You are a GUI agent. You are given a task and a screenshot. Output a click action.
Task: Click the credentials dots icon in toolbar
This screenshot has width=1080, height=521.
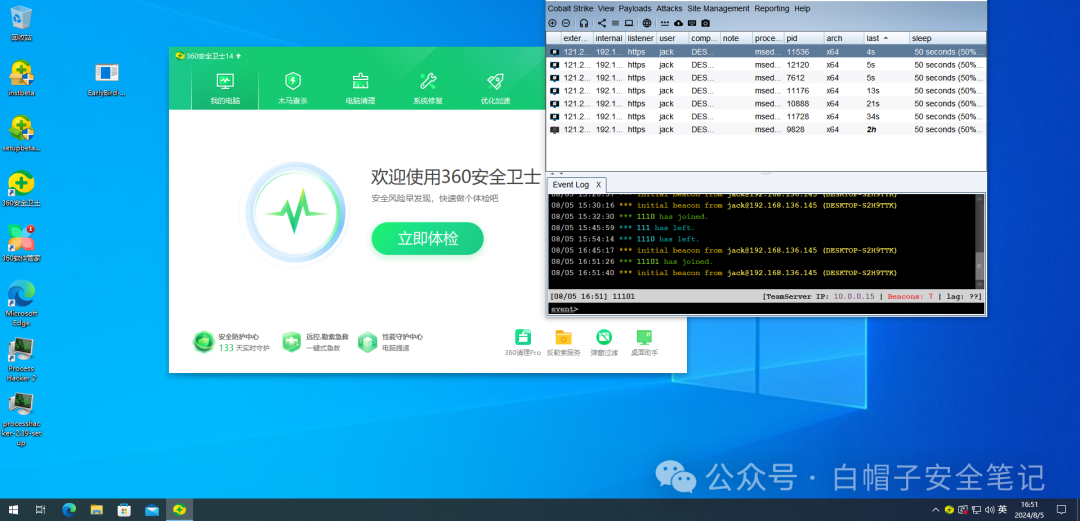click(x=665, y=23)
